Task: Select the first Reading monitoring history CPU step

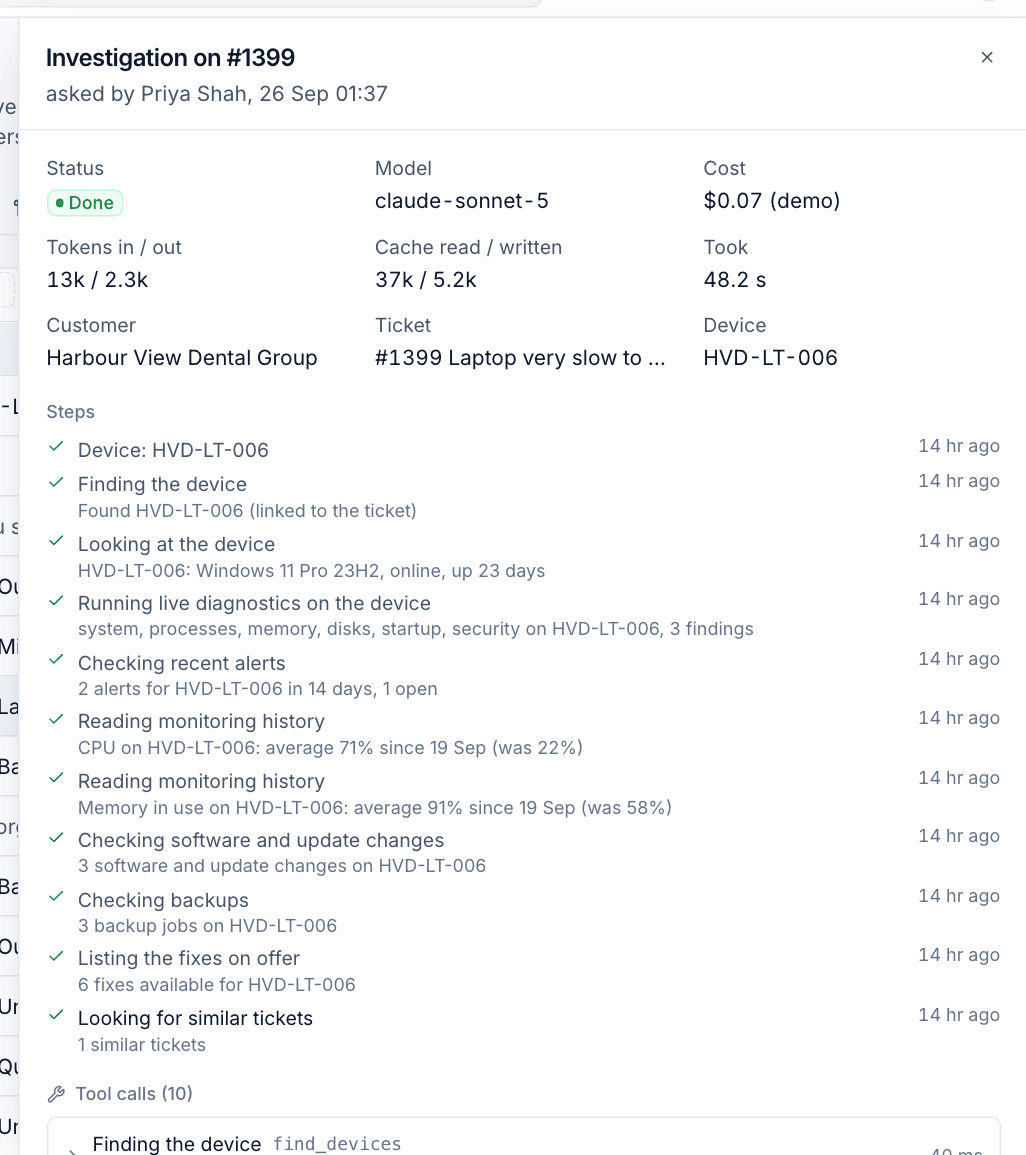Action: point(524,734)
